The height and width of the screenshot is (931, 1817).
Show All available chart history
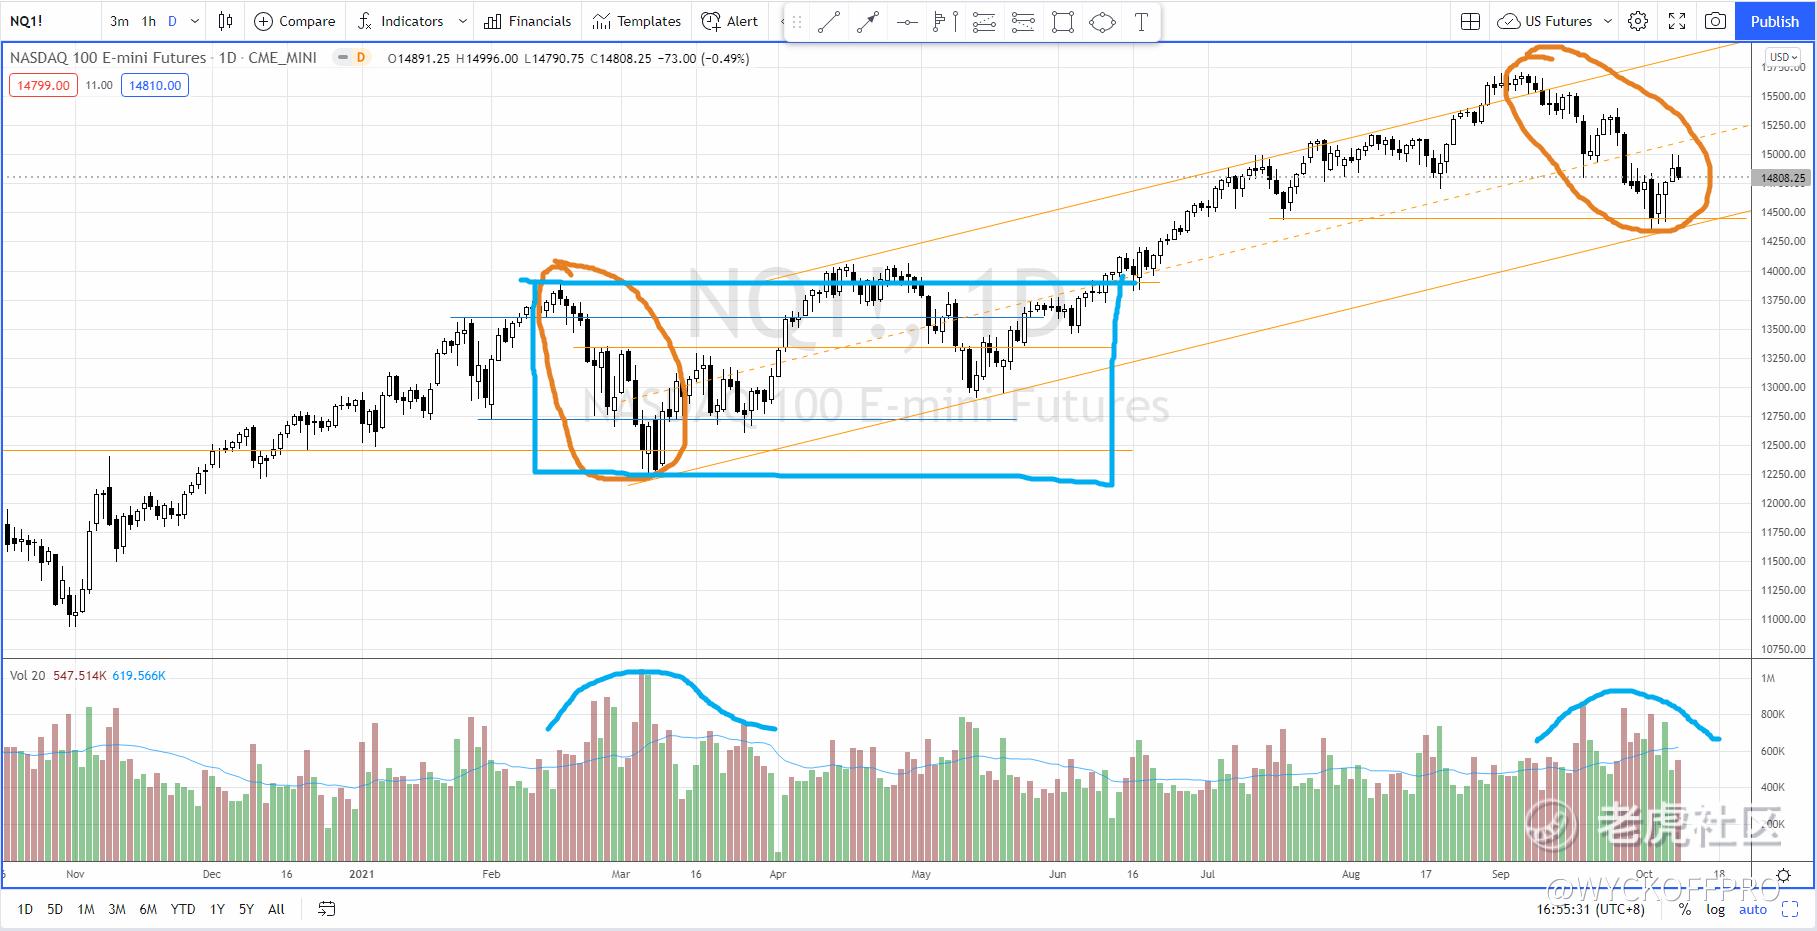pos(277,909)
